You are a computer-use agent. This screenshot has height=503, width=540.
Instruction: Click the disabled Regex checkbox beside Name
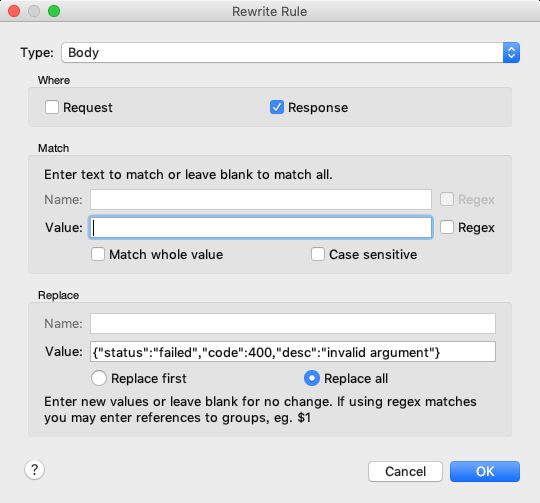coord(447,199)
